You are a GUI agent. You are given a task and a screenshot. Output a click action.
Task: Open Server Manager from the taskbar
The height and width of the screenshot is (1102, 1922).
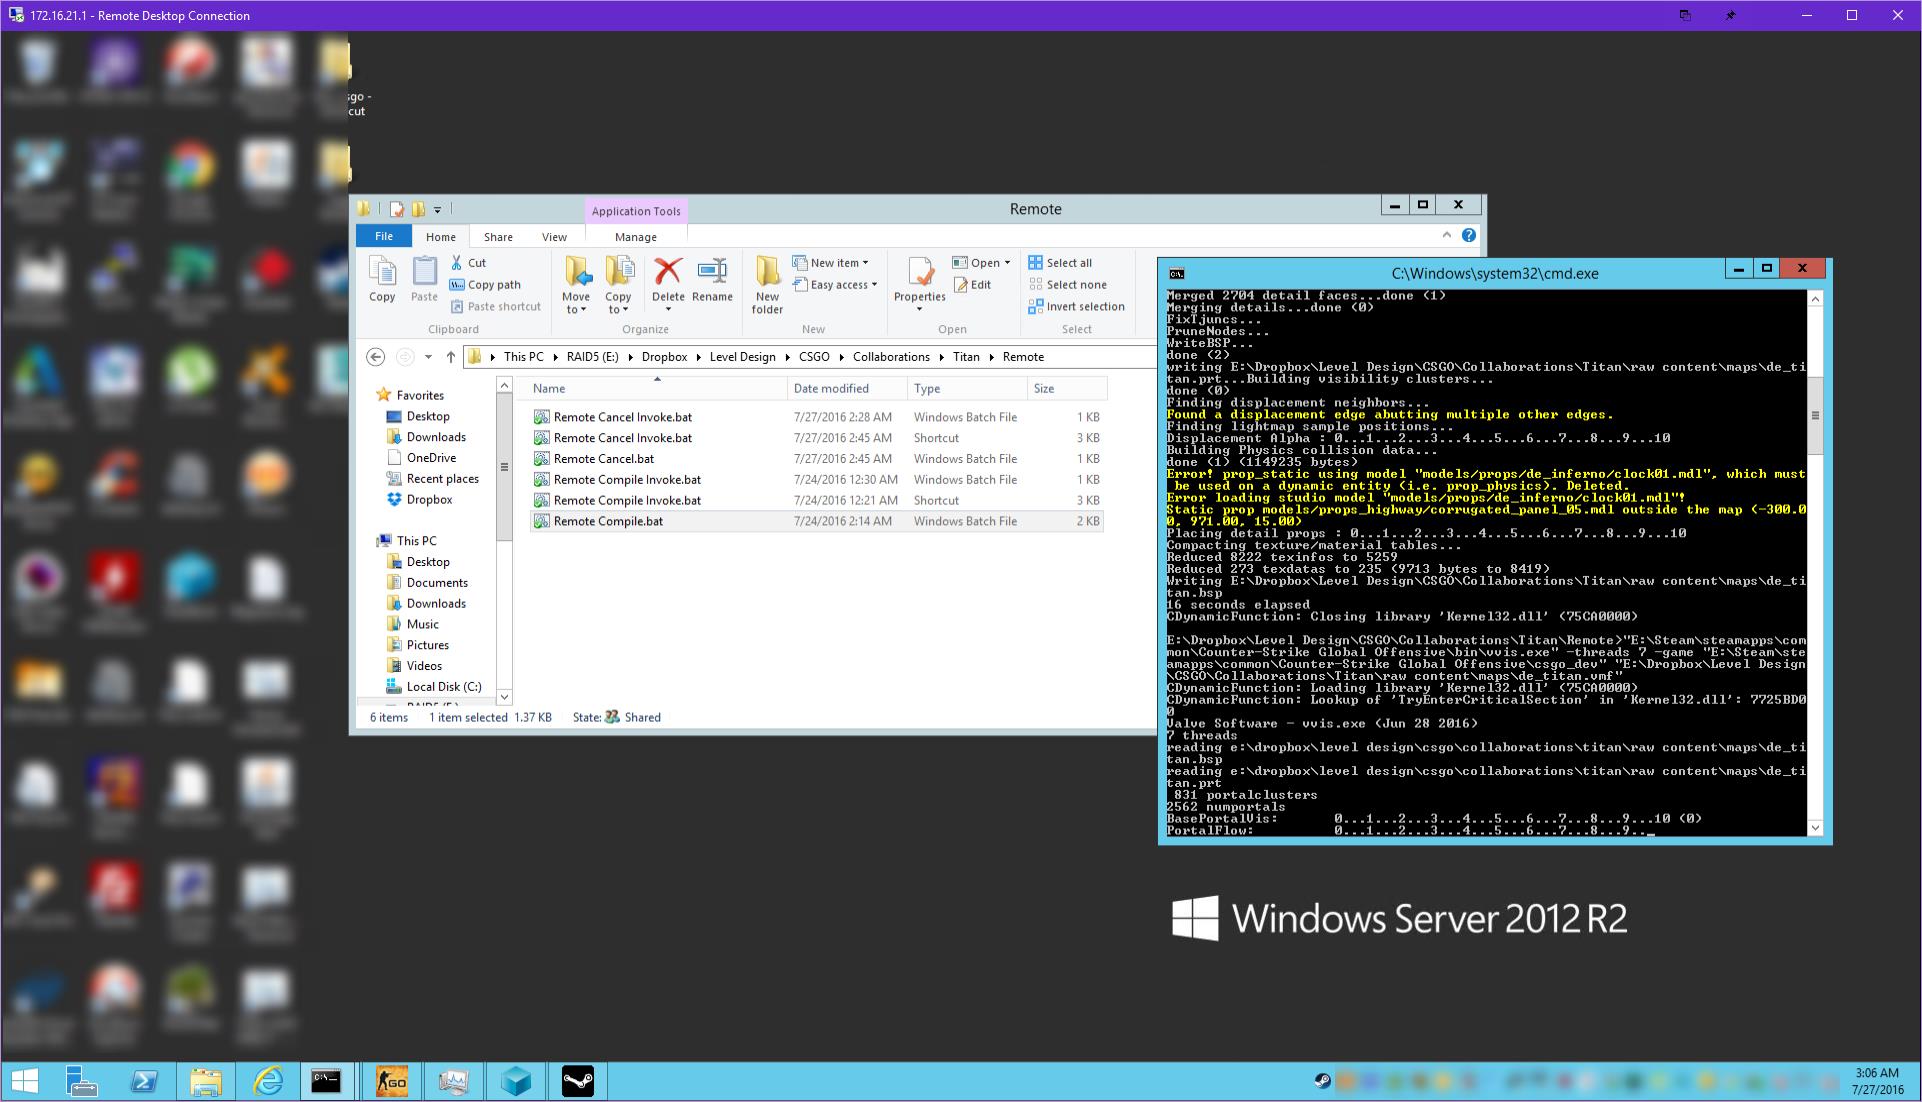(81, 1081)
